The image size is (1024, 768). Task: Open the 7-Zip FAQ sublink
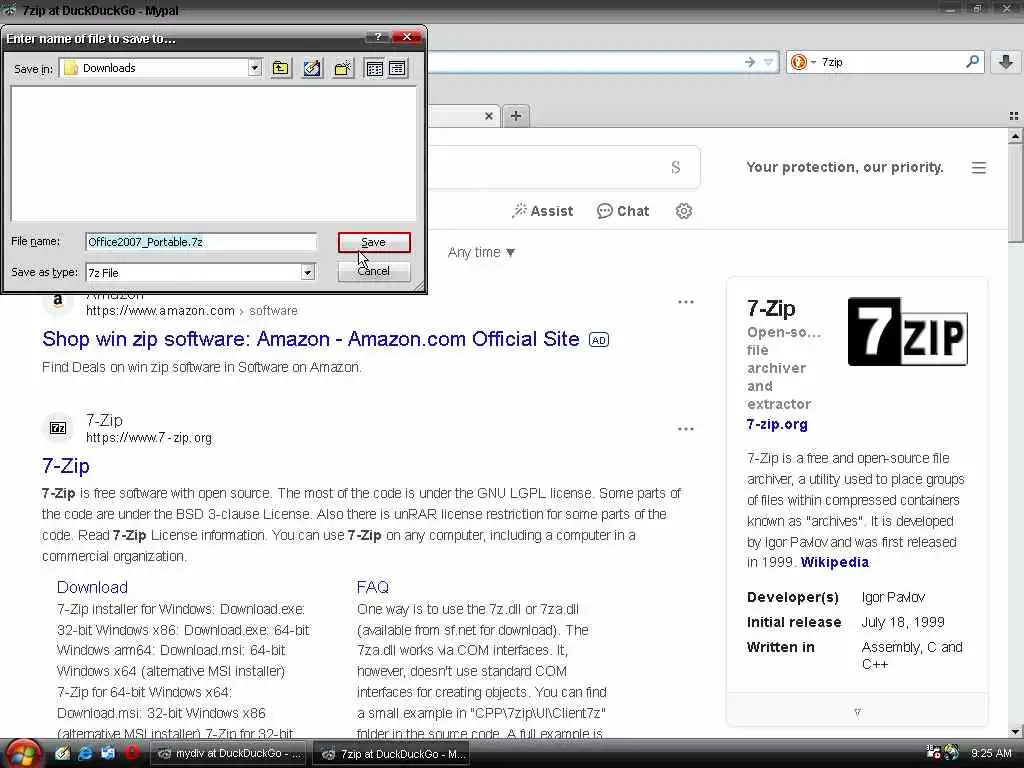373,587
